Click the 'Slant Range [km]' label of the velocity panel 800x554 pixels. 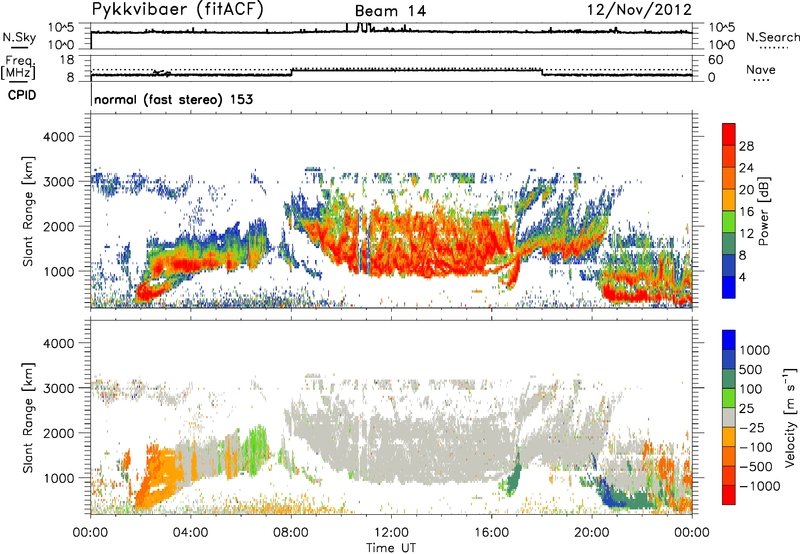point(28,418)
